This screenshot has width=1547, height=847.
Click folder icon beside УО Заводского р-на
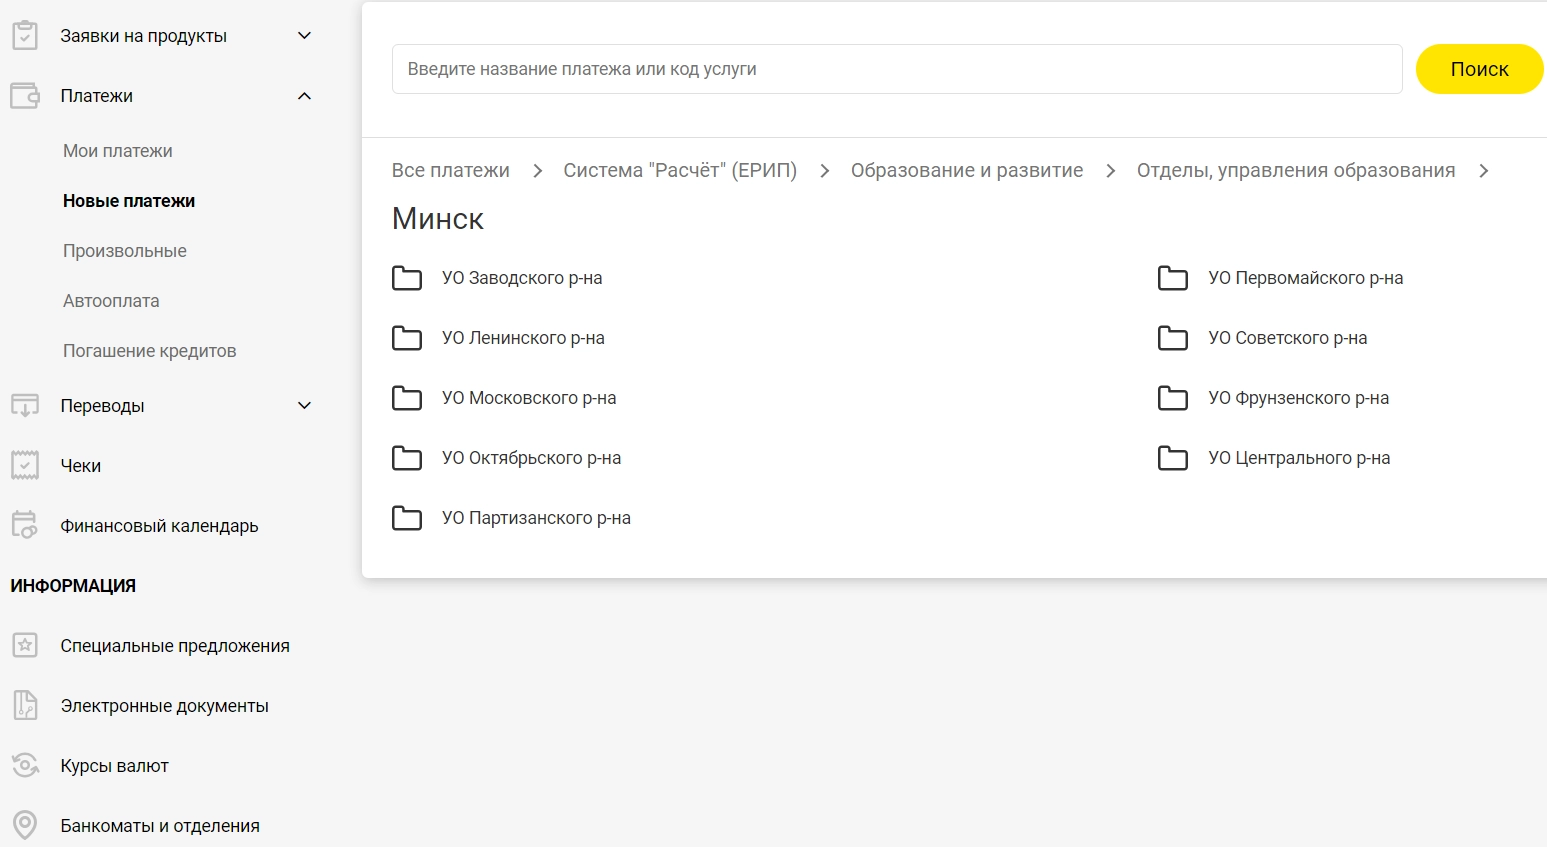(407, 278)
